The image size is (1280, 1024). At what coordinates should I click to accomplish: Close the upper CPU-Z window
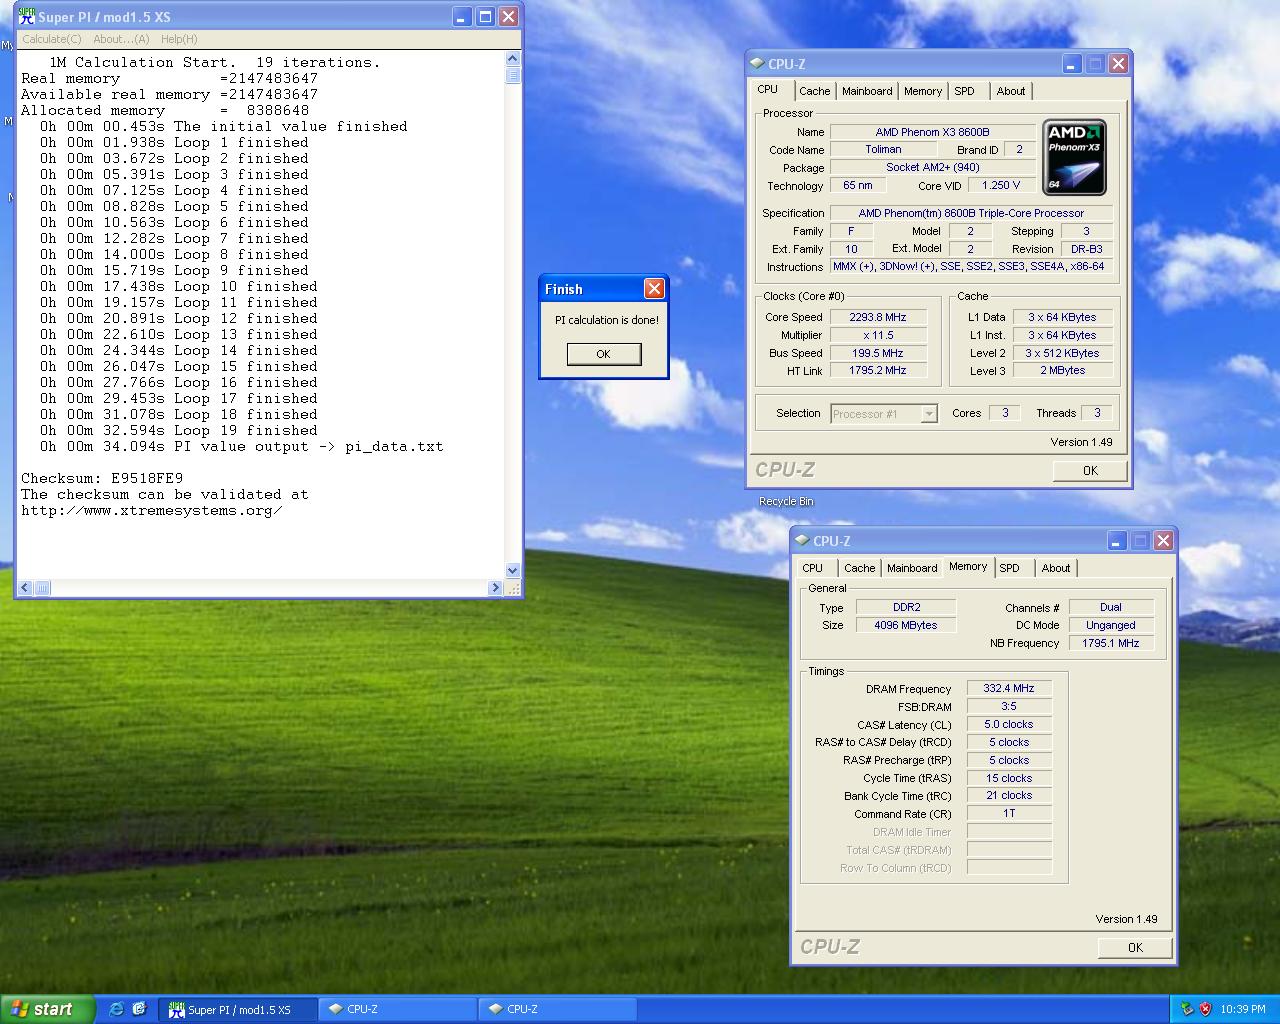pyautogui.click(x=1118, y=64)
